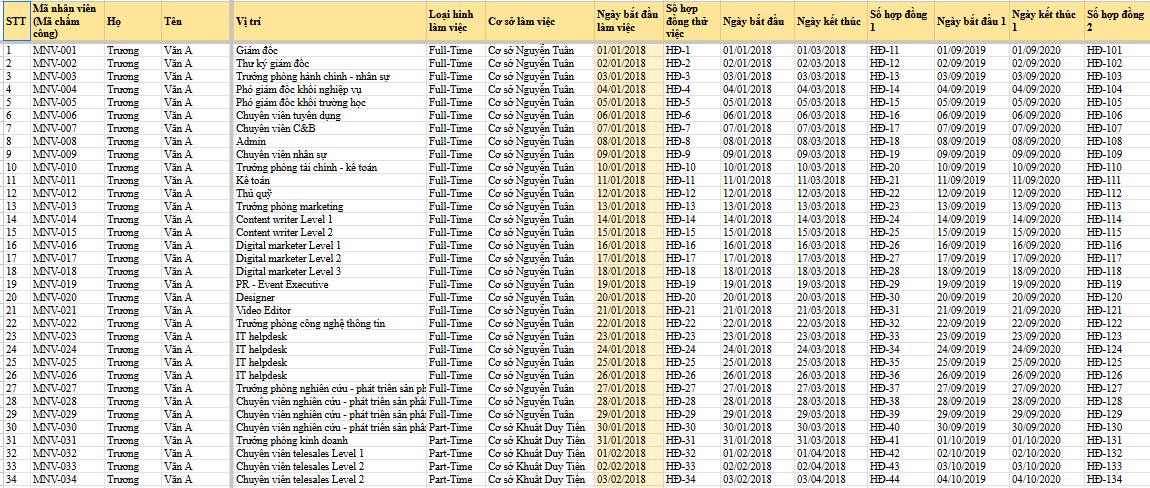Select date cell 04/10/2019

point(972,480)
